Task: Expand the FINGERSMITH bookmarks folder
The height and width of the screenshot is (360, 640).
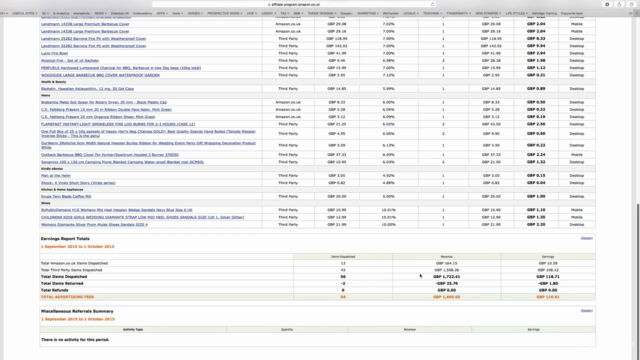Action: click(x=458, y=13)
